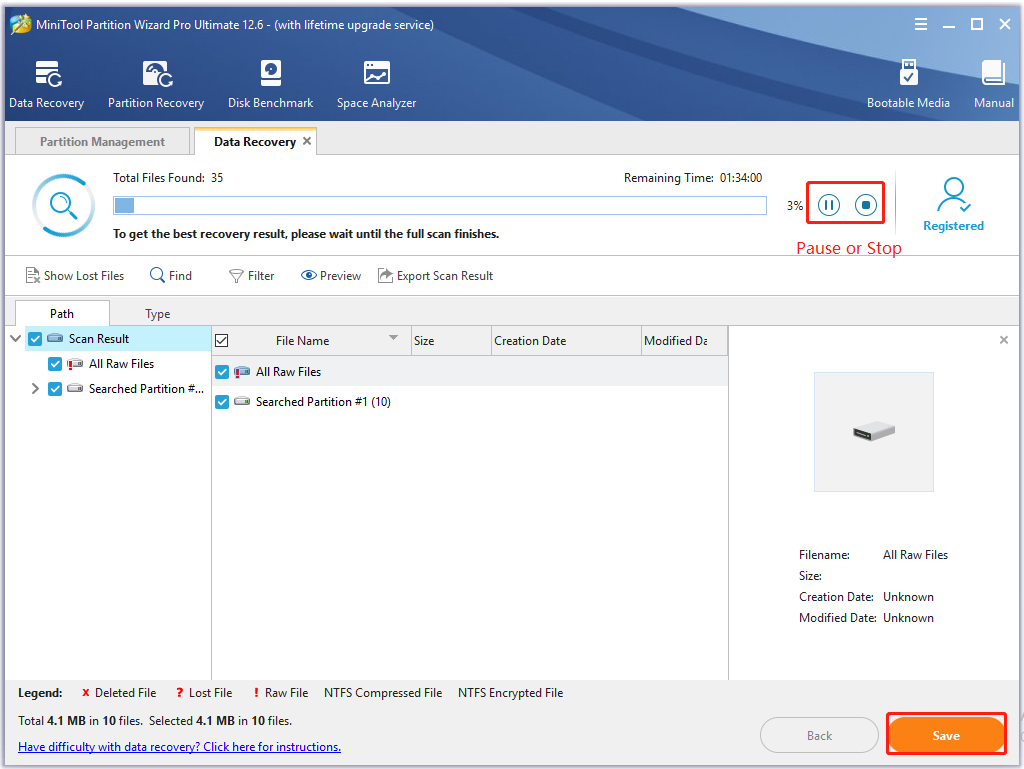Uncheck Searched Partition #1 (10) in list
The image size is (1024, 769).
(x=222, y=402)
